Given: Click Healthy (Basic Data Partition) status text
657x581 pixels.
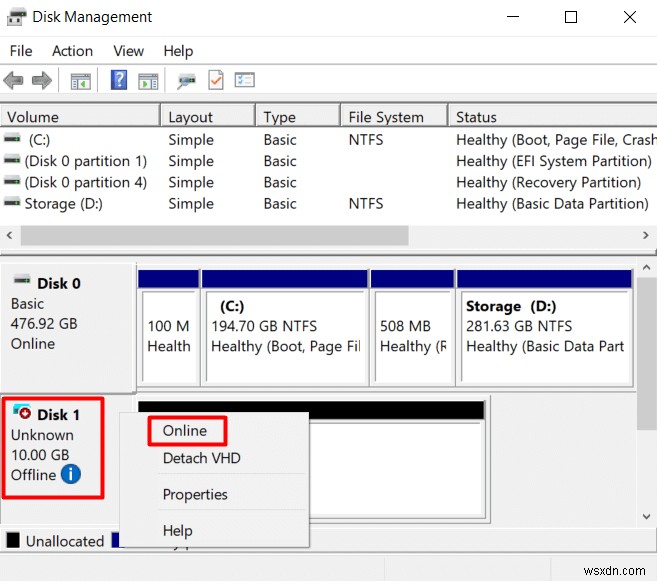Looking at the screenshot, I should [552, 204].
